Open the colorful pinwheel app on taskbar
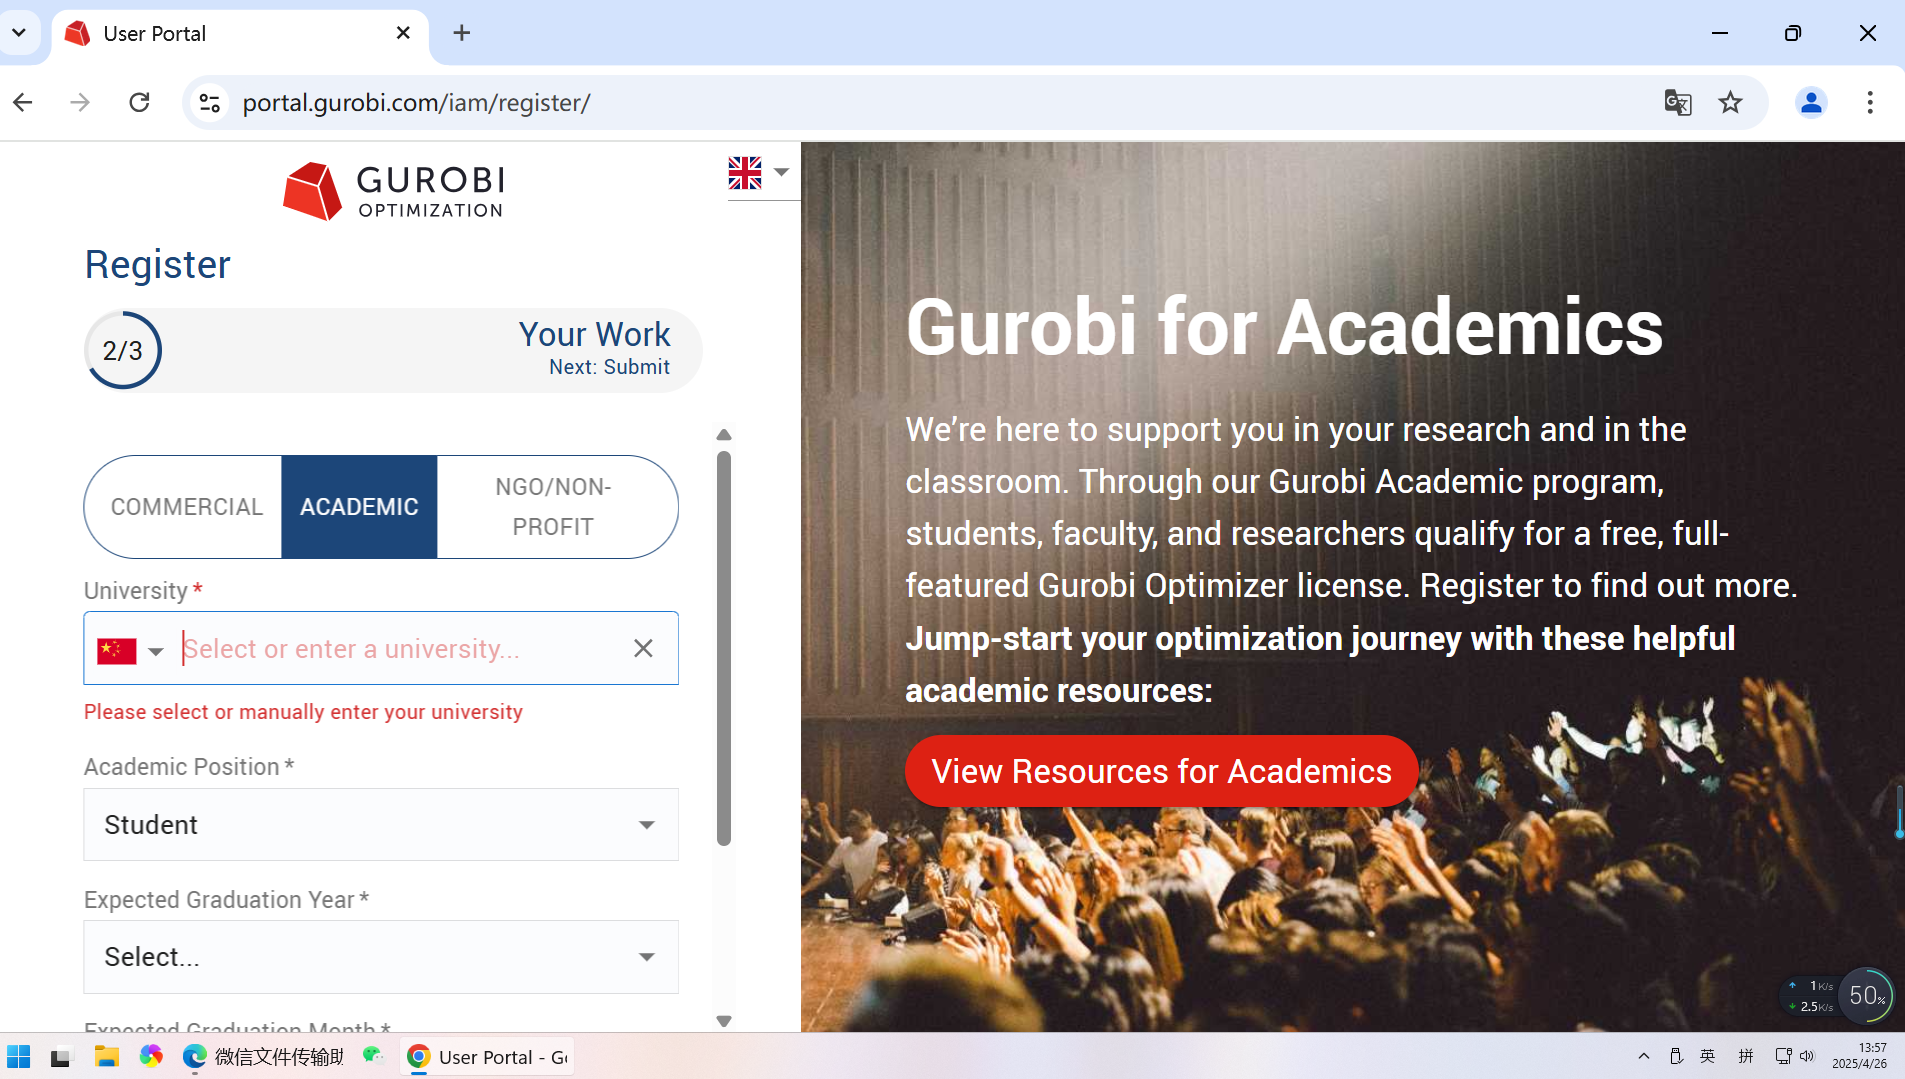 151,1057
